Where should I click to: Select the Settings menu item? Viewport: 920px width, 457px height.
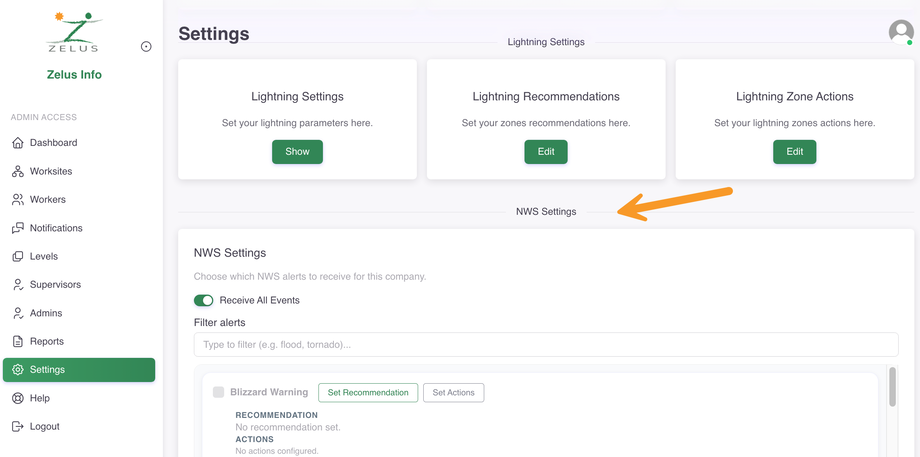click(x=47, y=370)
